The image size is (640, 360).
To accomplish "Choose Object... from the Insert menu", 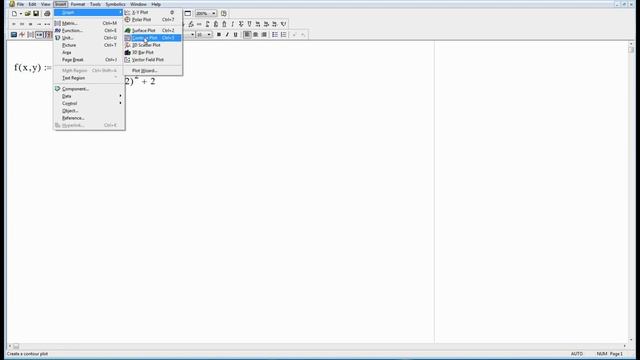I will click(x=89, y=111).
